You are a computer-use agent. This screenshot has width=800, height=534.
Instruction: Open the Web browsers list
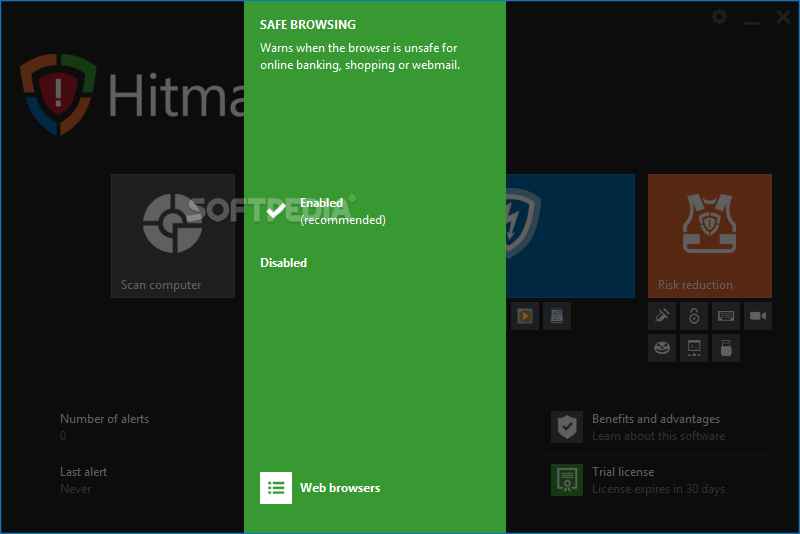(339, 488)
